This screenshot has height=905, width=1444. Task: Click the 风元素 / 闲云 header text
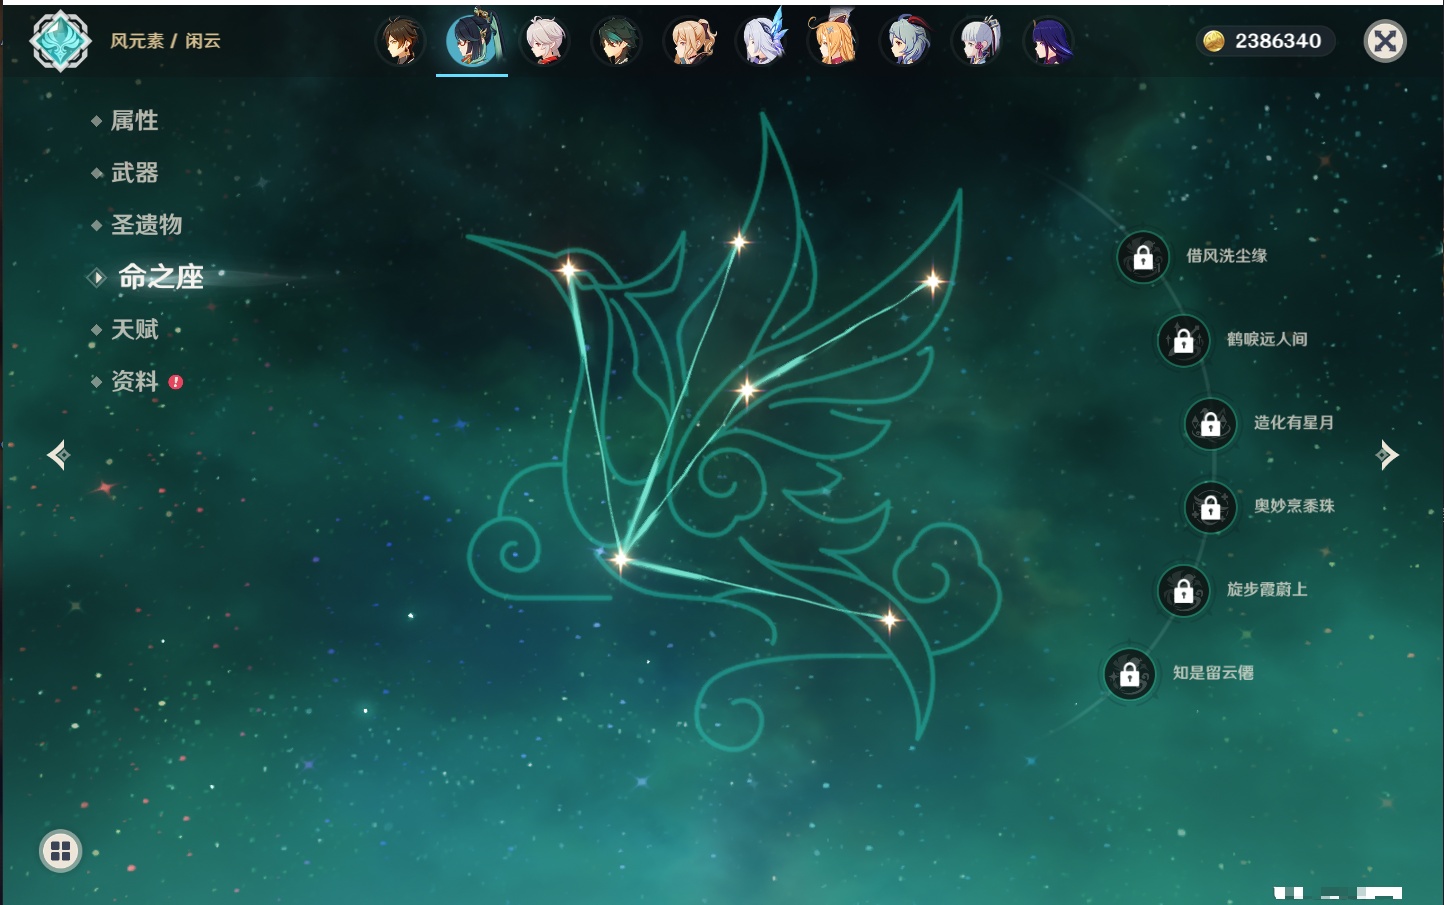165,41
